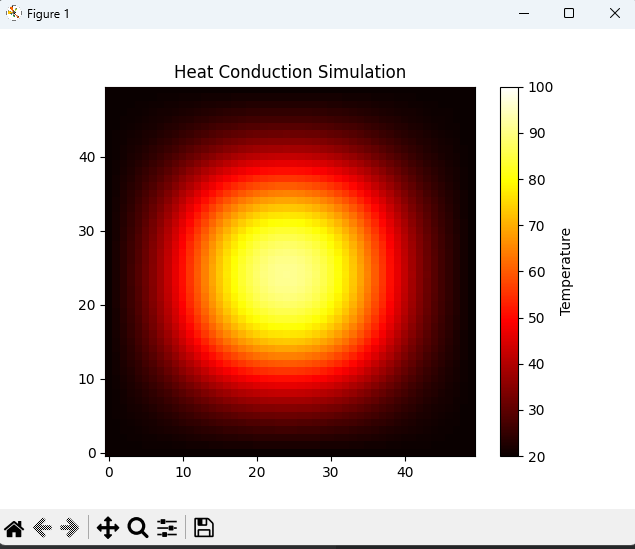Viewport: 635px width, 549px height.
Task: Click the dark bottom of the colorbar
Action: pyautogui.click(x=510, y=450)
